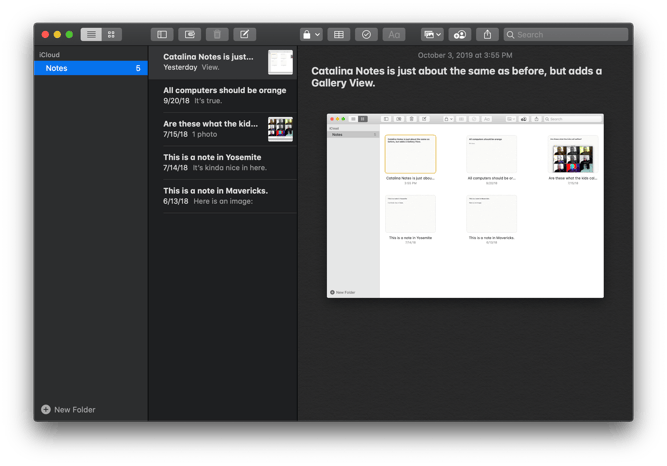Image resolution: width=667 pixels, height=466 pixels.
Task: Click the green full screen button
Action: (69, 34)
